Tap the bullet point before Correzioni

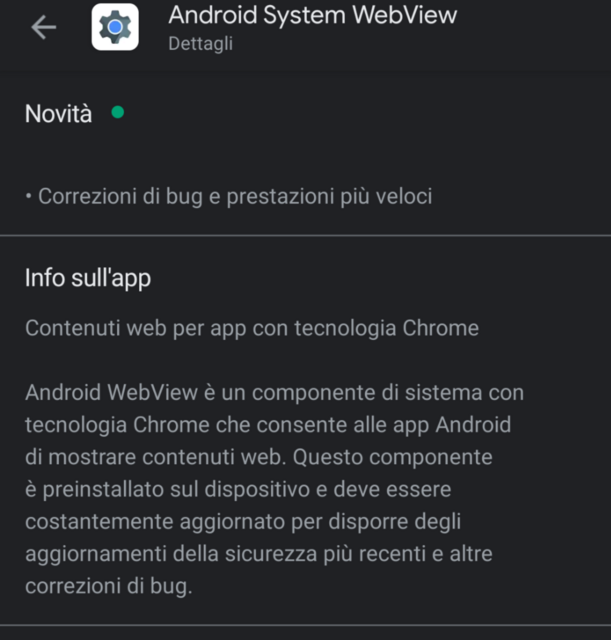pyautogui.click(x=28, y=197)
